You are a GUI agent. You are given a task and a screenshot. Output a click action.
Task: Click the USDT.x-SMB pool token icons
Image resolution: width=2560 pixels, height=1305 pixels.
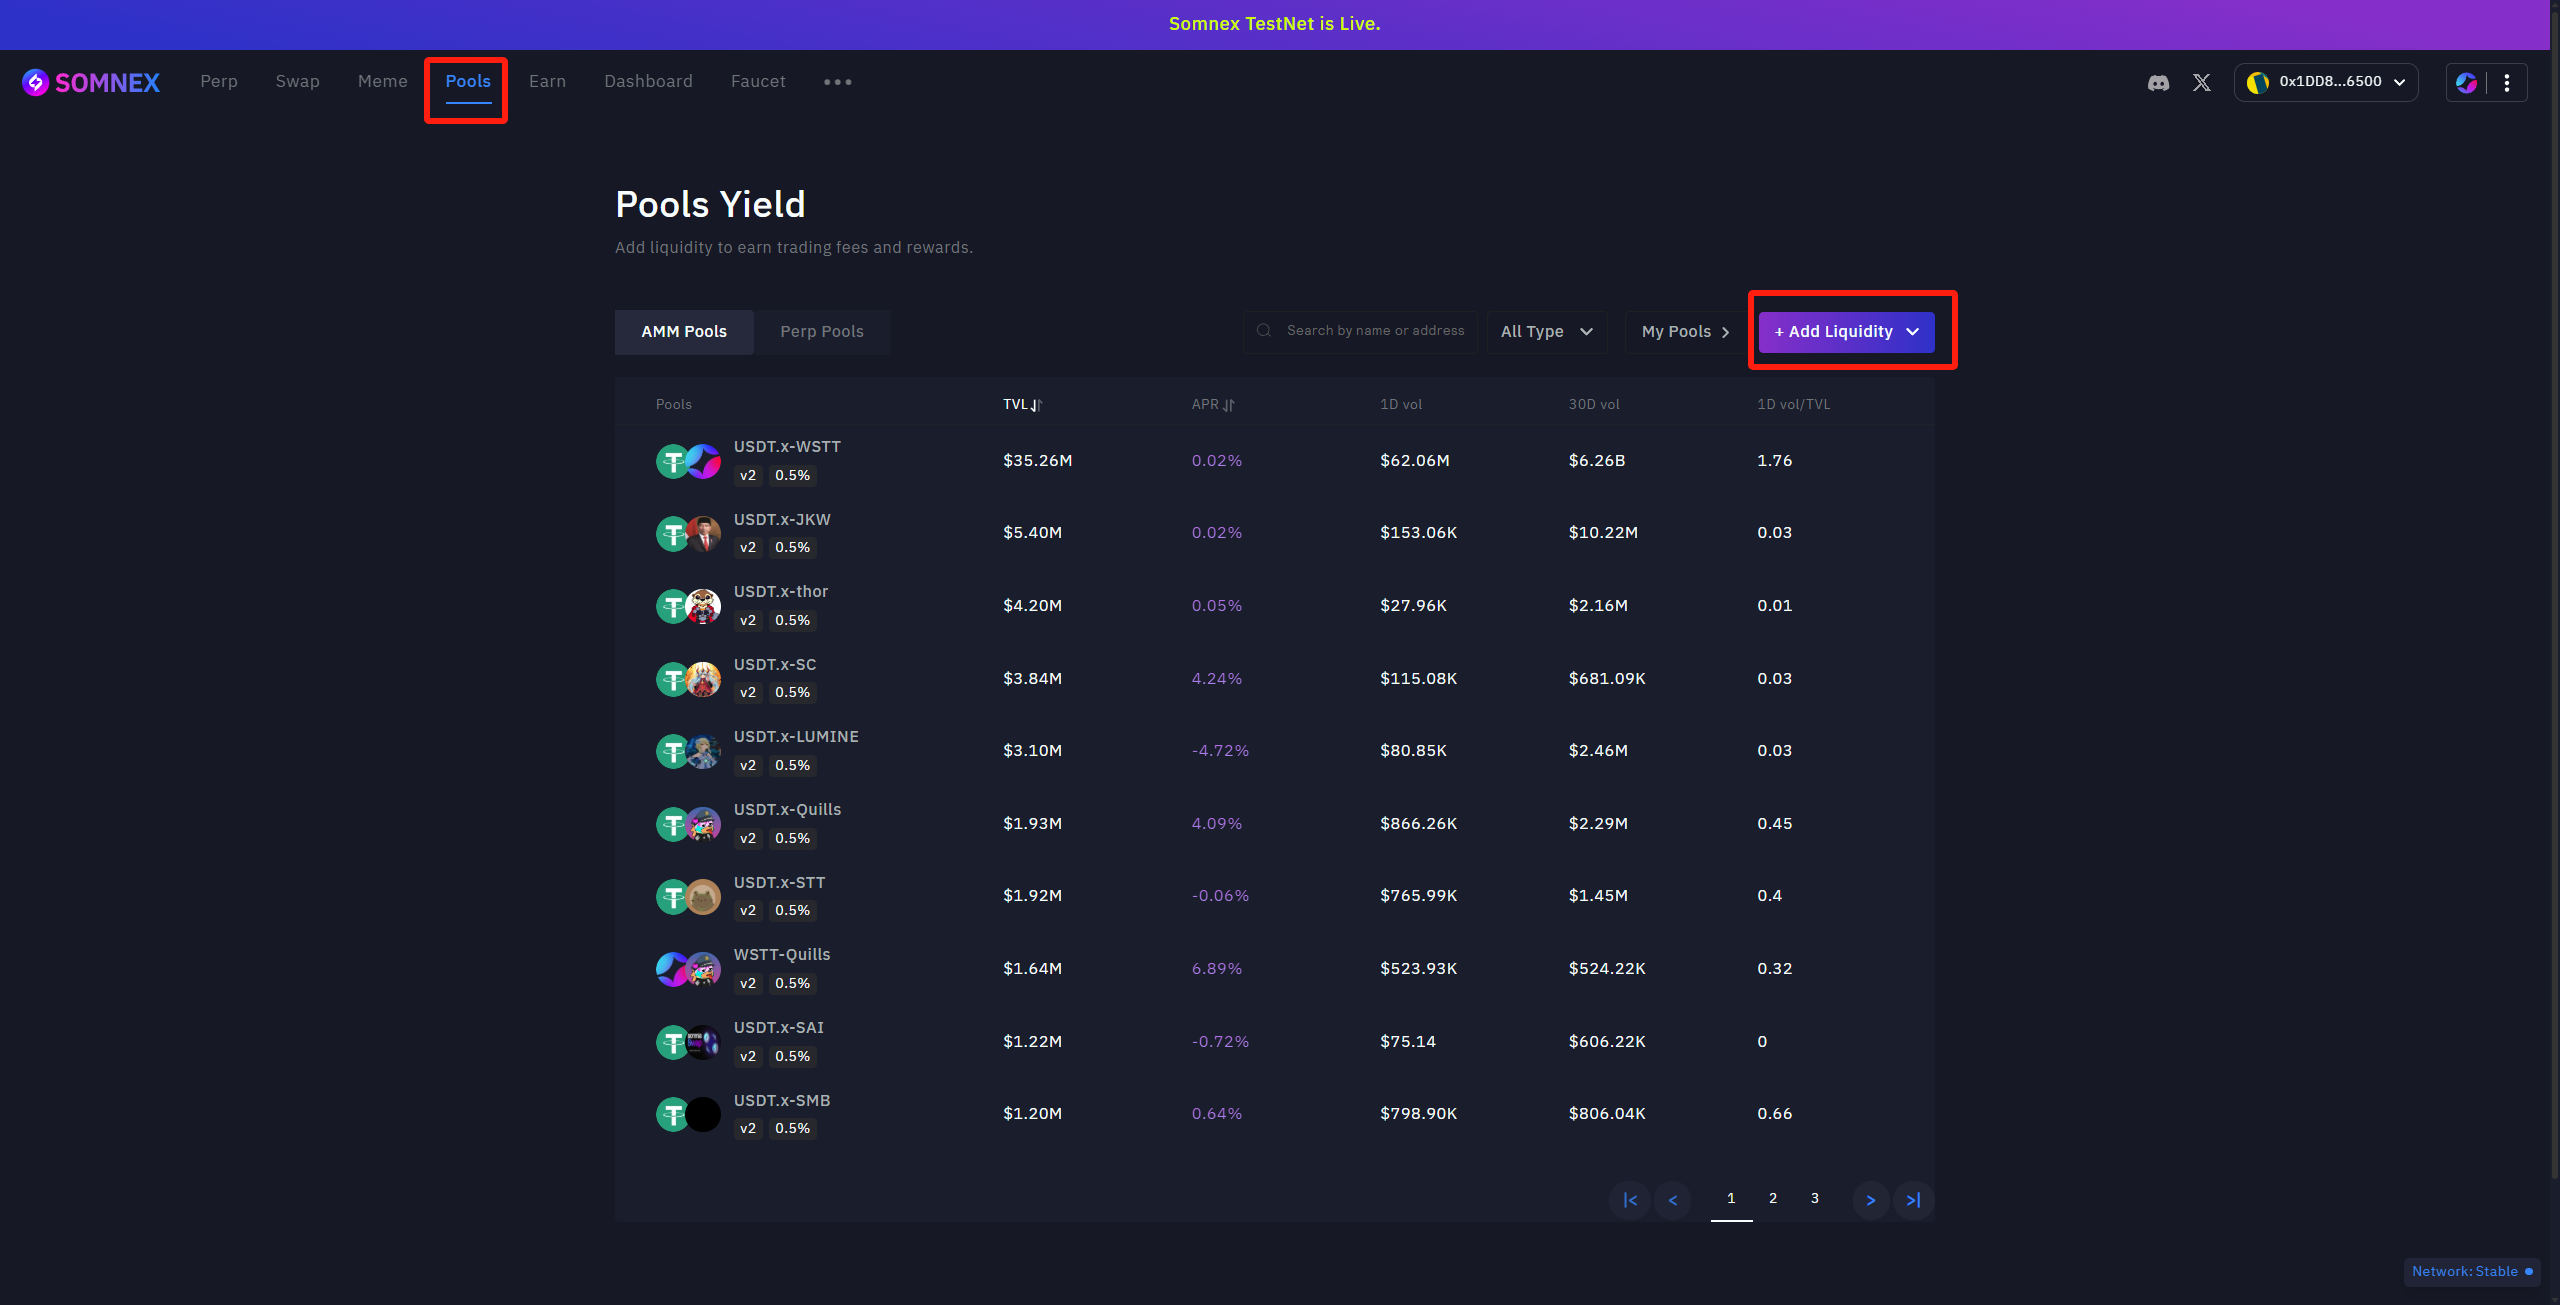(x=688, y=1114)
